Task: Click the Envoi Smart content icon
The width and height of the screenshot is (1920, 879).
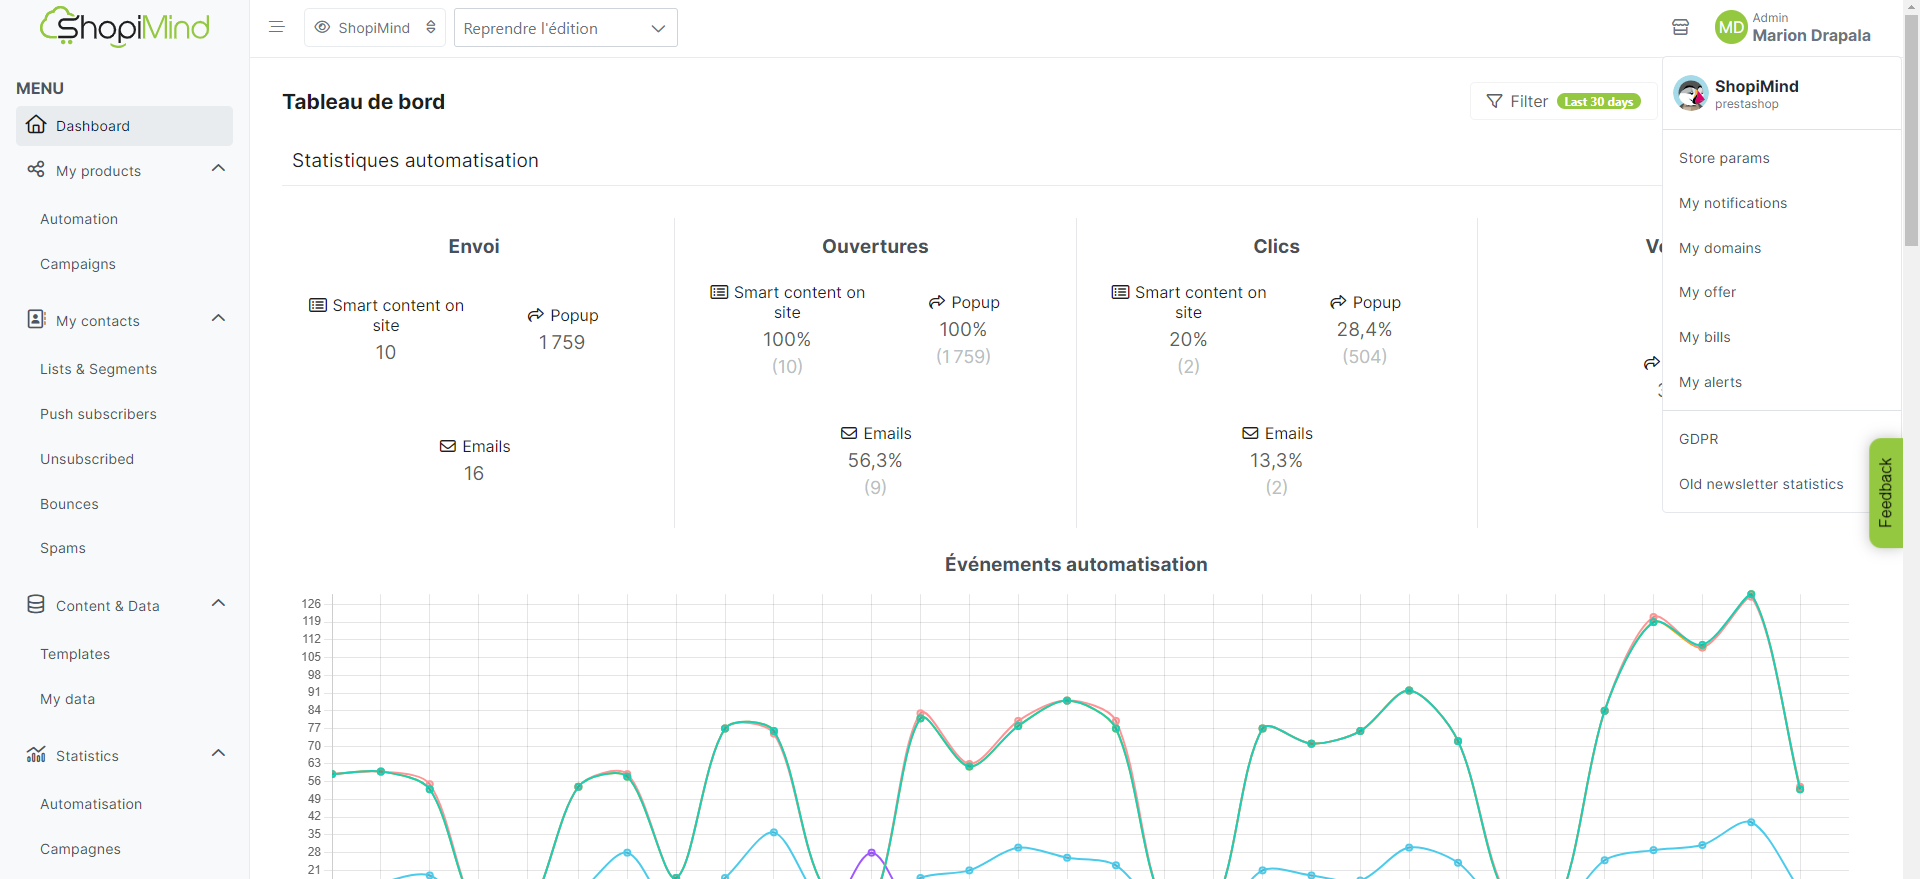Action: point(318,305)
